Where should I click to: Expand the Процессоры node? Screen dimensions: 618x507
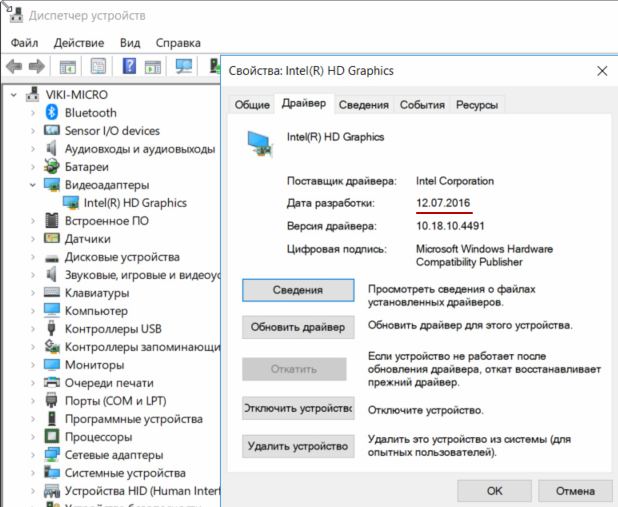tap(33, 437)
